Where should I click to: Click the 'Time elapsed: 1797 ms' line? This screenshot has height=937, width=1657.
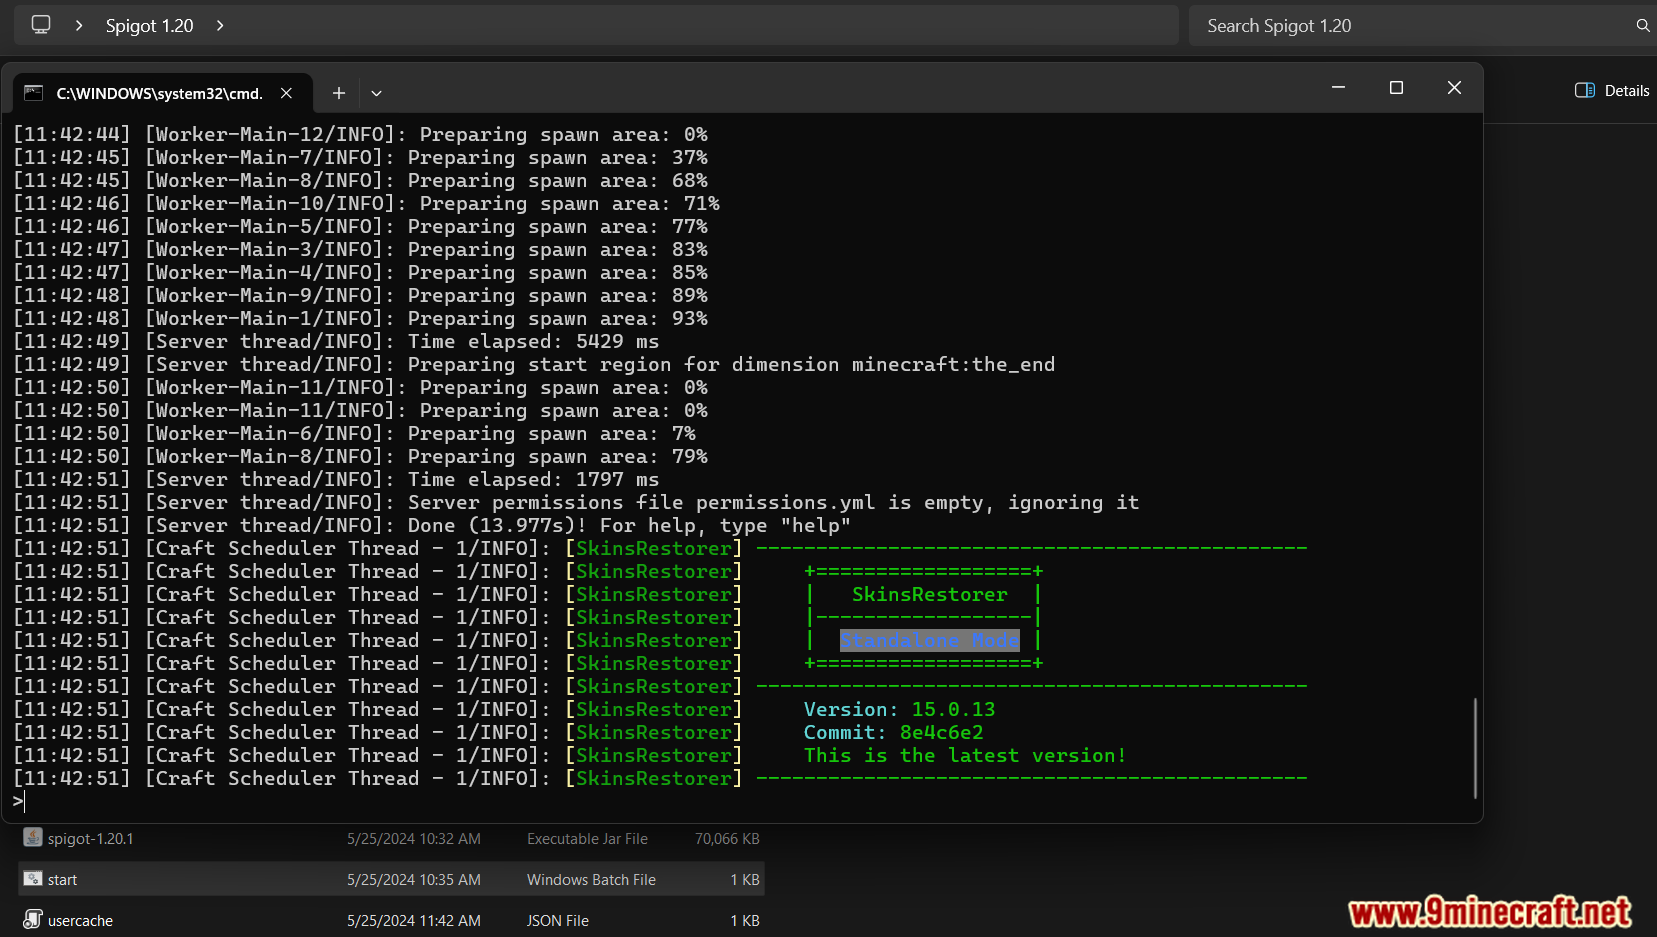(336, 480)
